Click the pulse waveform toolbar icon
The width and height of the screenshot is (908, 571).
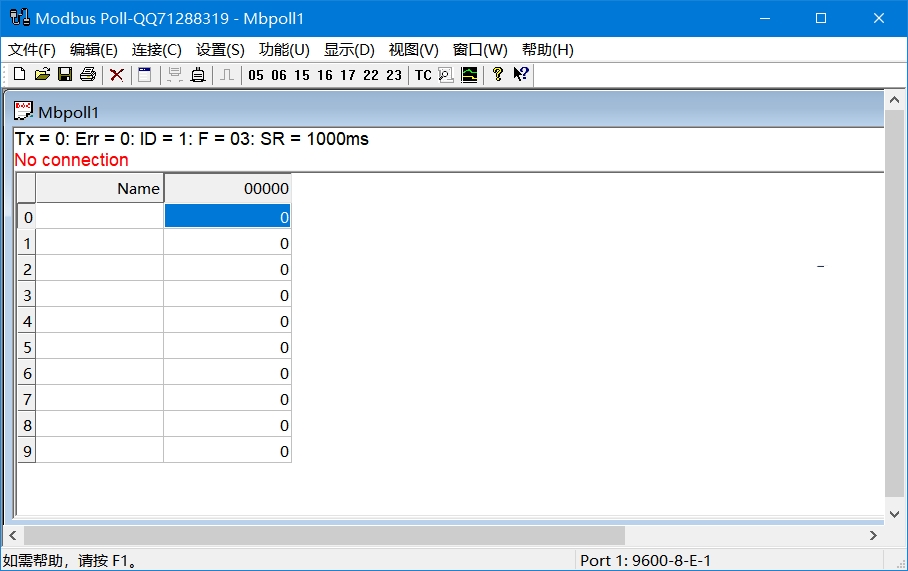click(227, 75)
